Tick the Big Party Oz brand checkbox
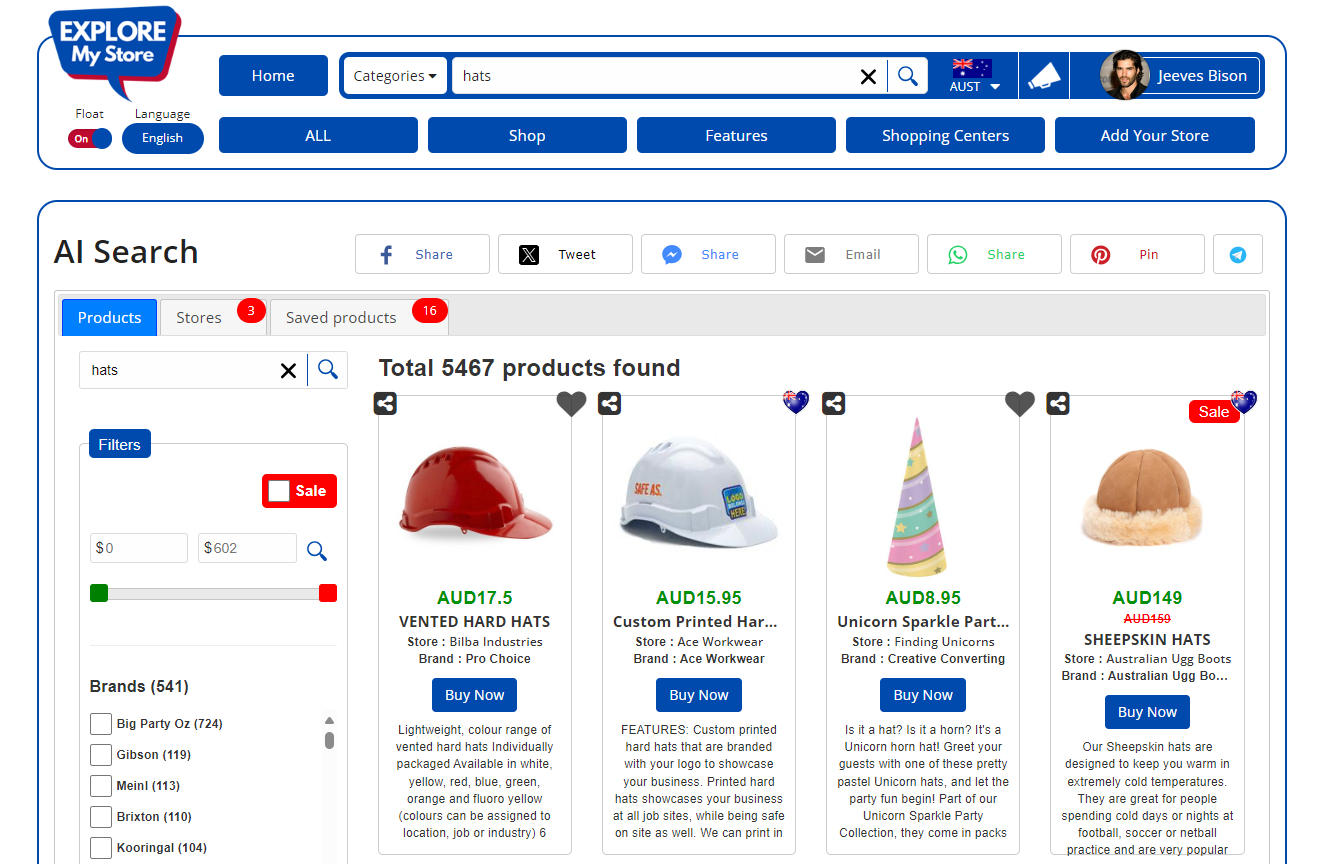The width and height of the screenshot is (1335, 864). click(101, 724)
